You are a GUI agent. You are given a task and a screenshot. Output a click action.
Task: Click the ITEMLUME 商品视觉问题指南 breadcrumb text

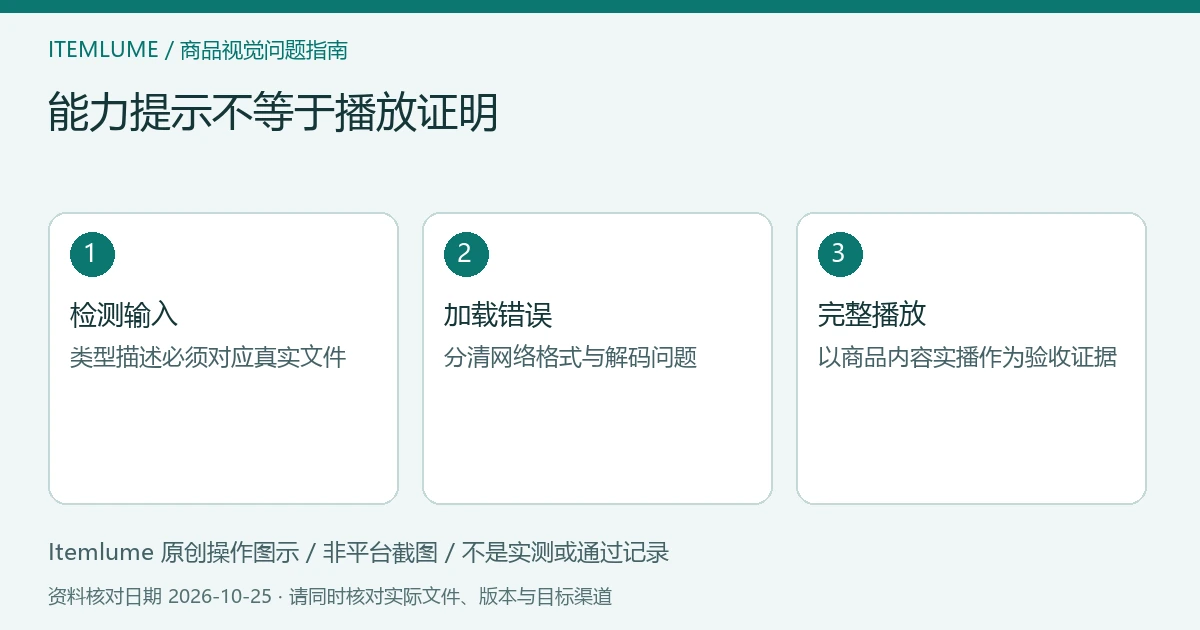(198, 50)
